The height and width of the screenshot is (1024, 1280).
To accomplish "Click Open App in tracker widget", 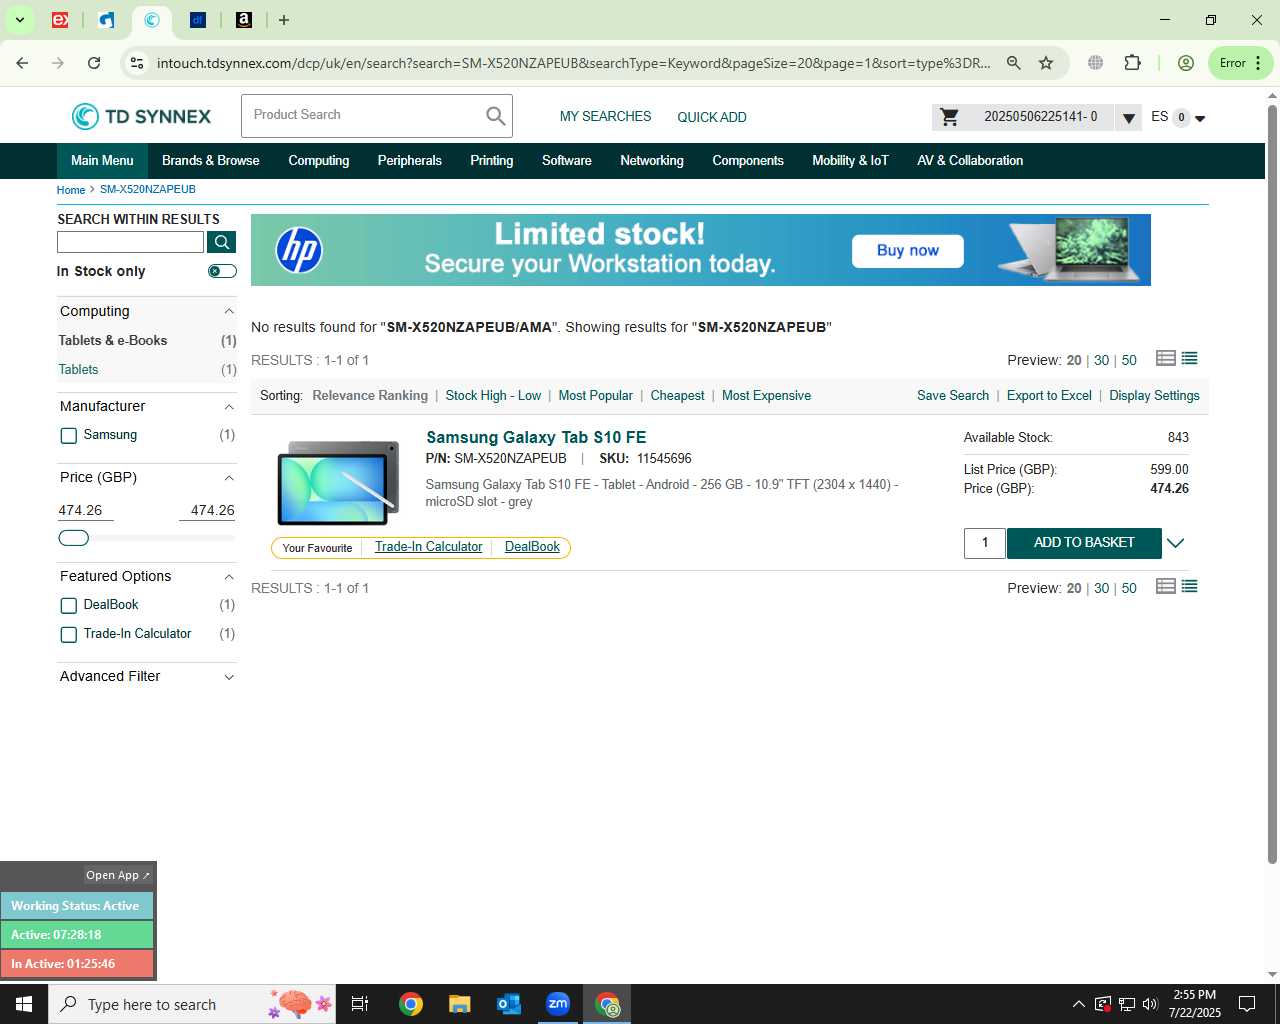I will (117, 875).
